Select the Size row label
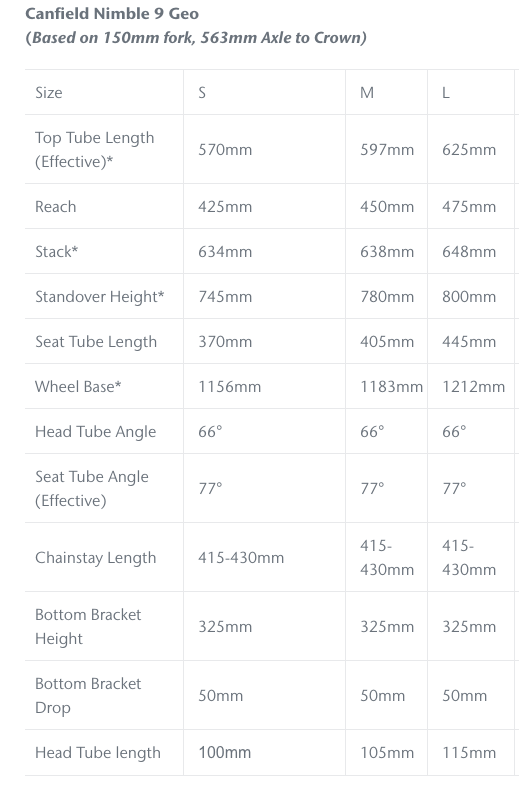Viewport: 519px width, 786px height. [49, 93]
